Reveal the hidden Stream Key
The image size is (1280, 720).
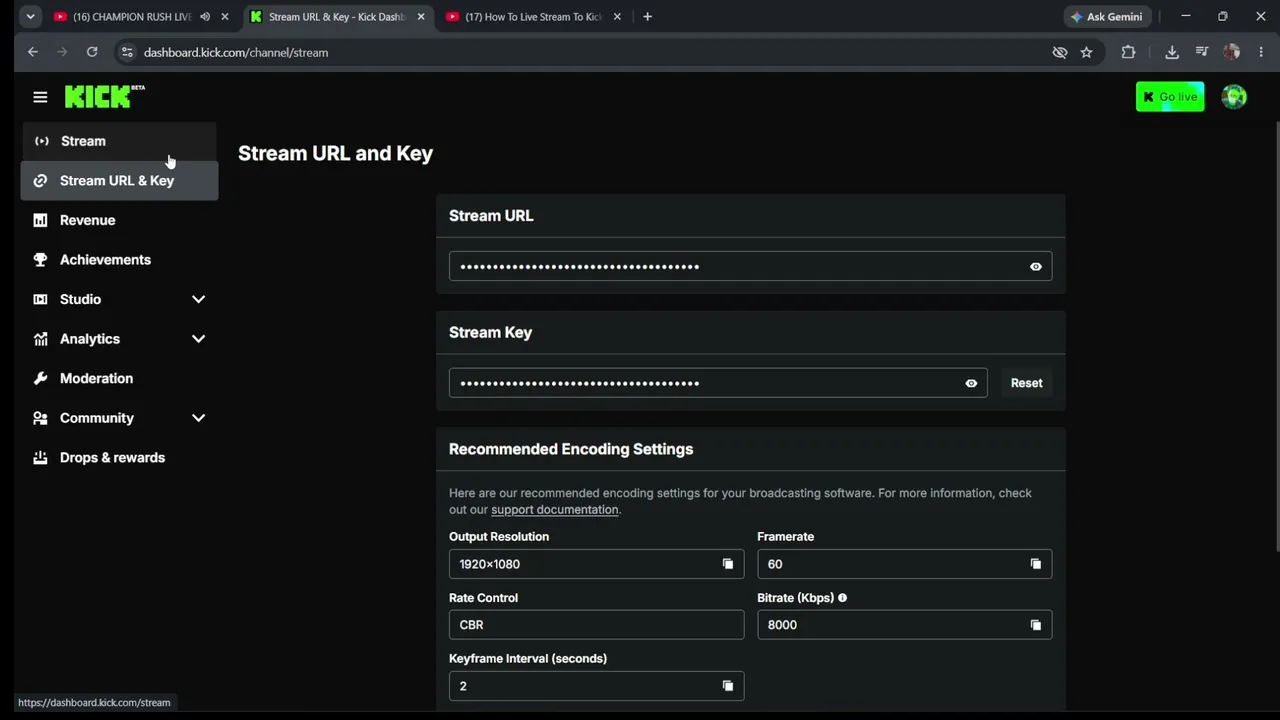click(971, 383)
